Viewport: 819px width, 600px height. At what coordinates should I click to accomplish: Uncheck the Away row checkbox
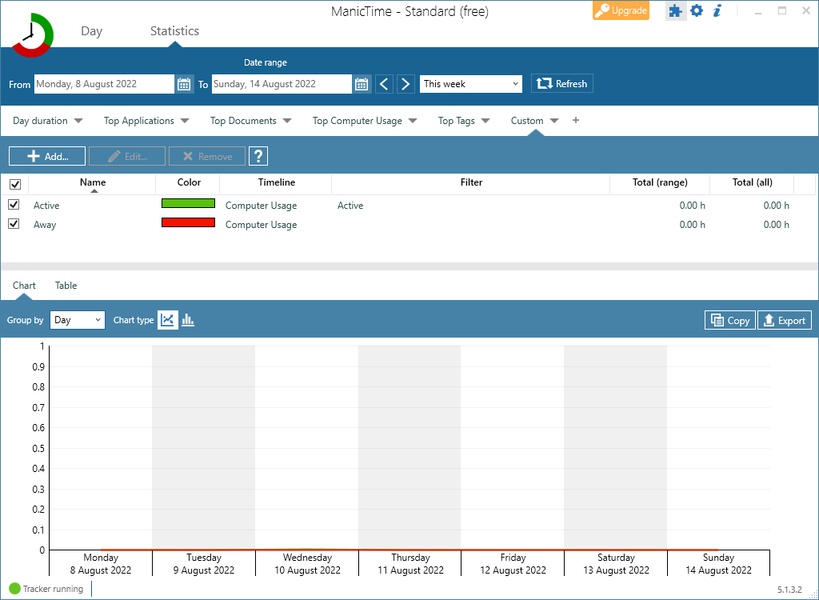click(14, 224)
